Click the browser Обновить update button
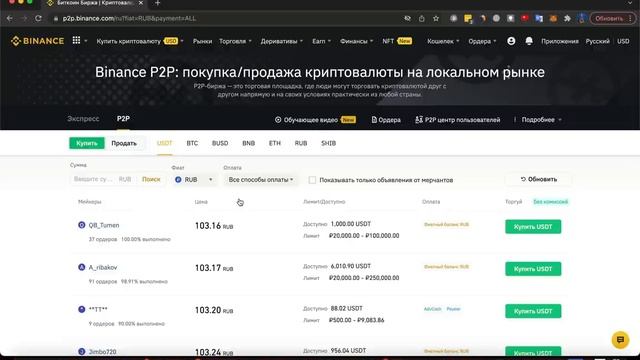The image size is (640, 360). click(x=612, y=18)
